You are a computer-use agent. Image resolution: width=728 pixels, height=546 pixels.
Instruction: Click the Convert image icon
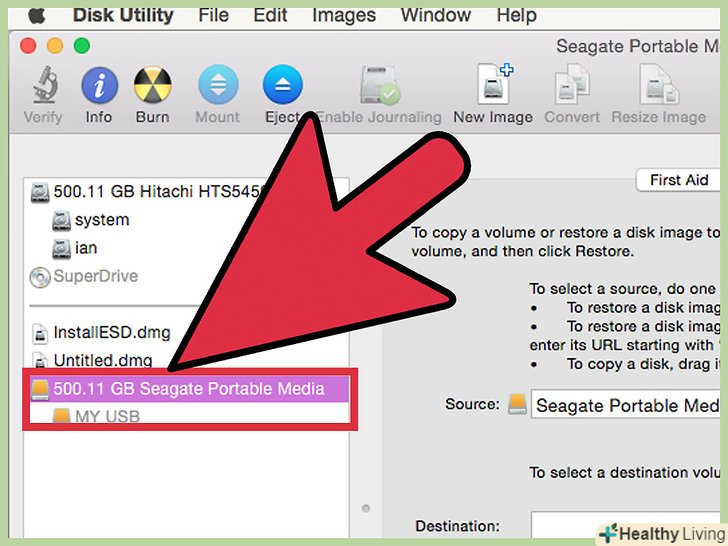[572, 84]
